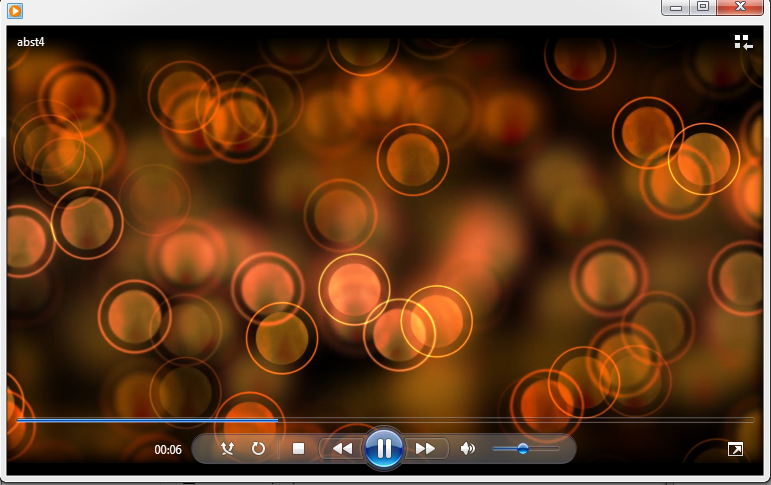Click the volume slider handle
Image resolution: width=771 pixels, height=485 pixels.
pos(523,449)
